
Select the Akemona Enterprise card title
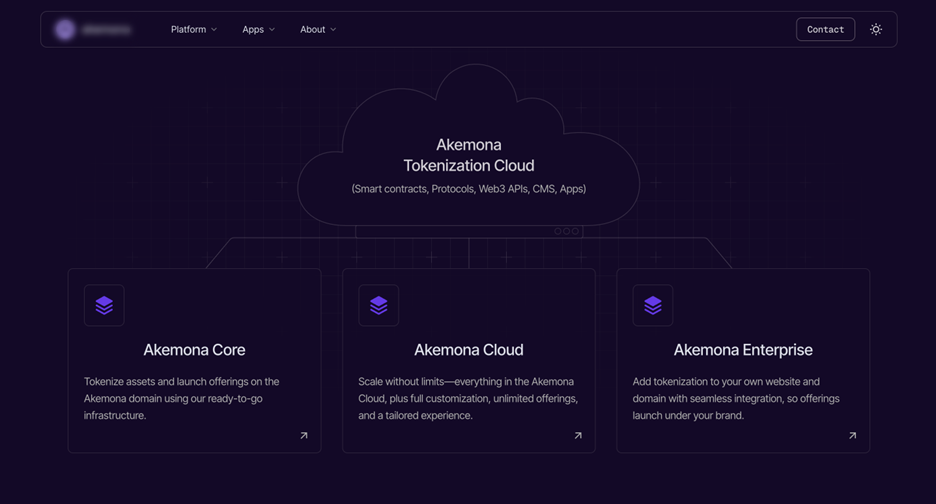[x=742, y=350]
